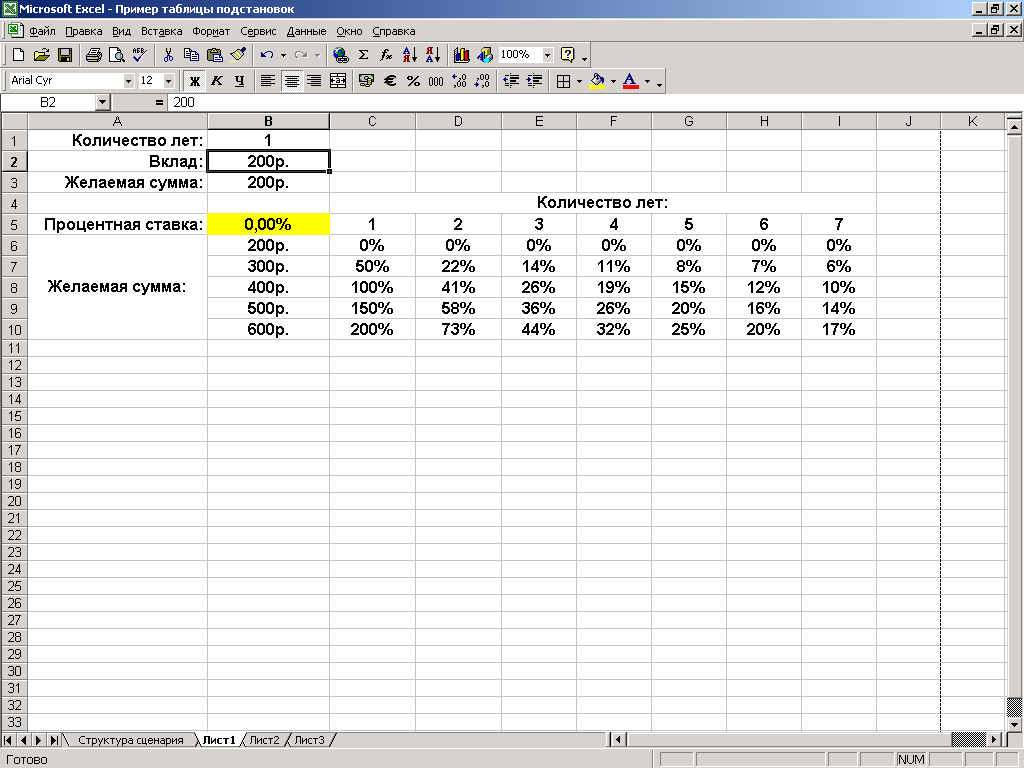
Task: Open a file with the Open folder icon
Action: click(x=42, y=55)
